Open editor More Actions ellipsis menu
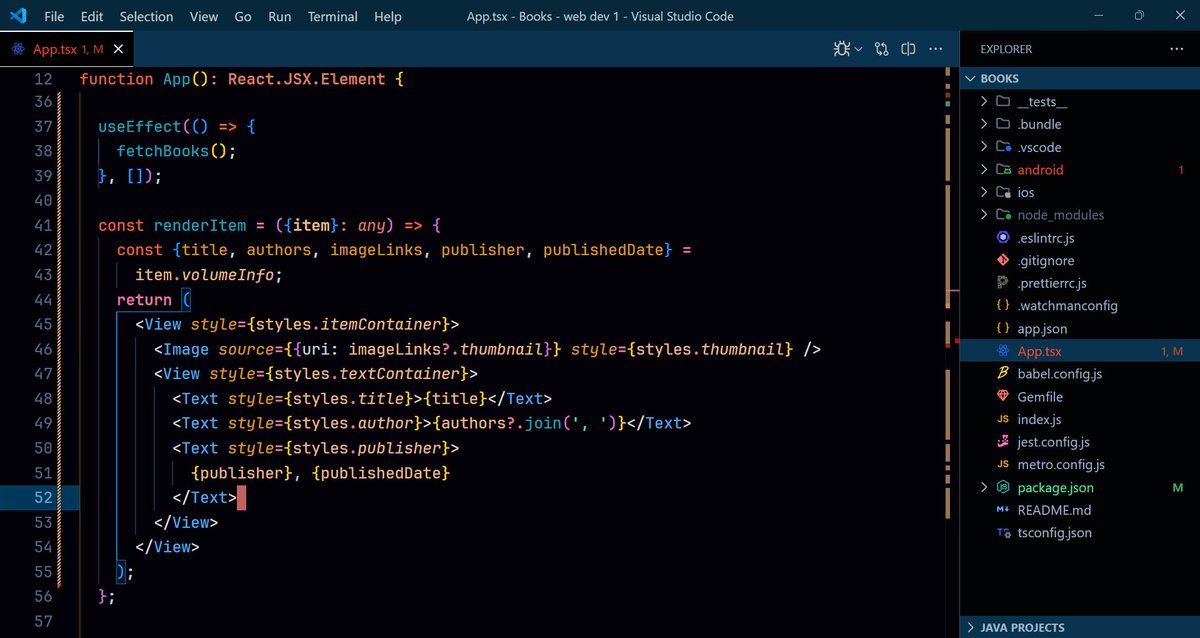This screenshot has width=1200, height=638. [x=936, y=49]
